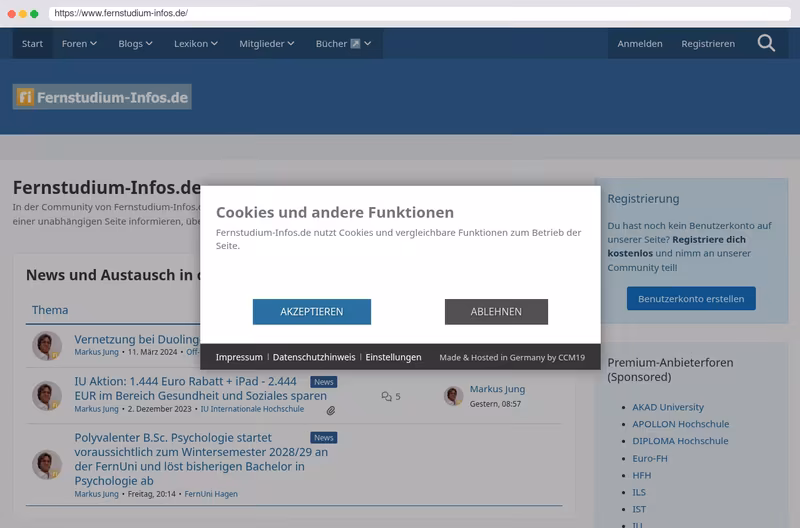Open the site search magnifier icon
Image resolution: width=800 pixels, height=528 pixels.
(x=766, y=43)
